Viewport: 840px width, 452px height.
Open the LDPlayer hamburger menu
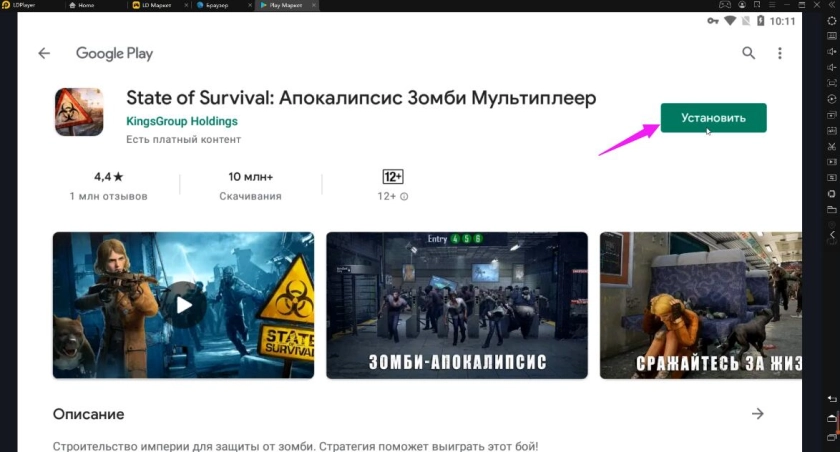(x=772, y=5)
